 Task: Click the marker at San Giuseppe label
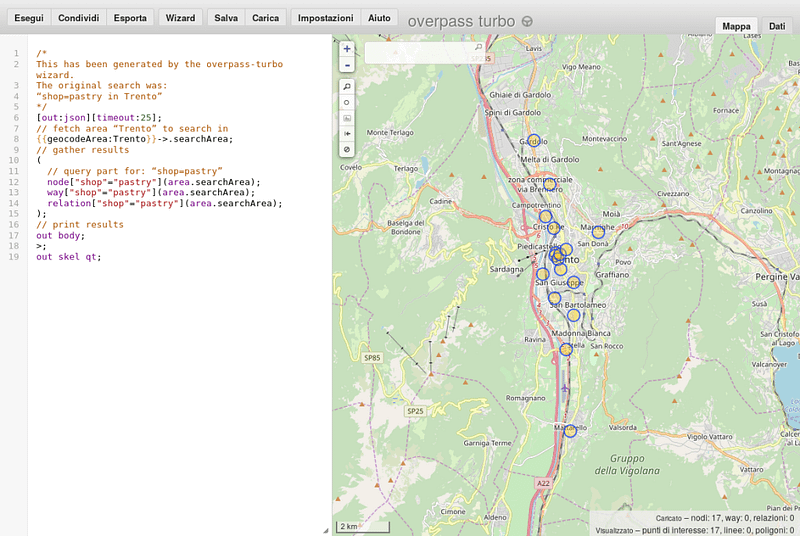coord(573,282)
